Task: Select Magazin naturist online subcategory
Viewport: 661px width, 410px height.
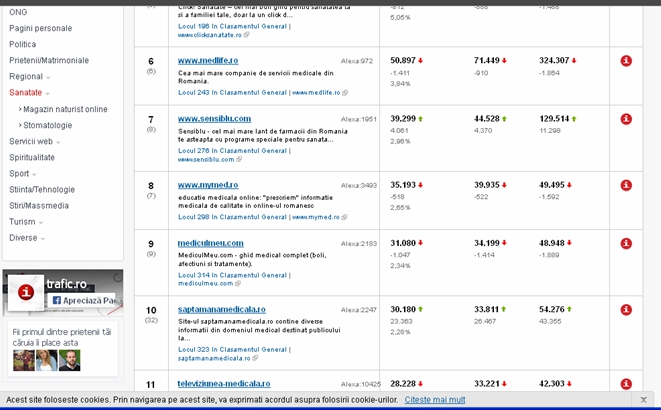Action: point(66,109)
